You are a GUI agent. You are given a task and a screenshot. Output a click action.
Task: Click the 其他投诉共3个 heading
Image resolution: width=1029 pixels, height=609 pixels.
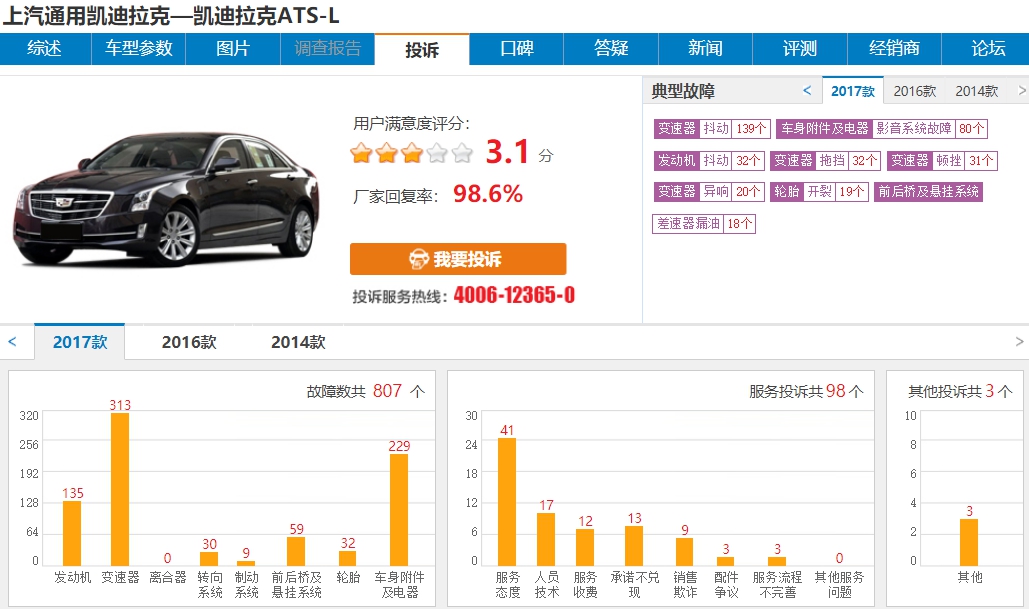pyautogui.click(x=960, y=392)
